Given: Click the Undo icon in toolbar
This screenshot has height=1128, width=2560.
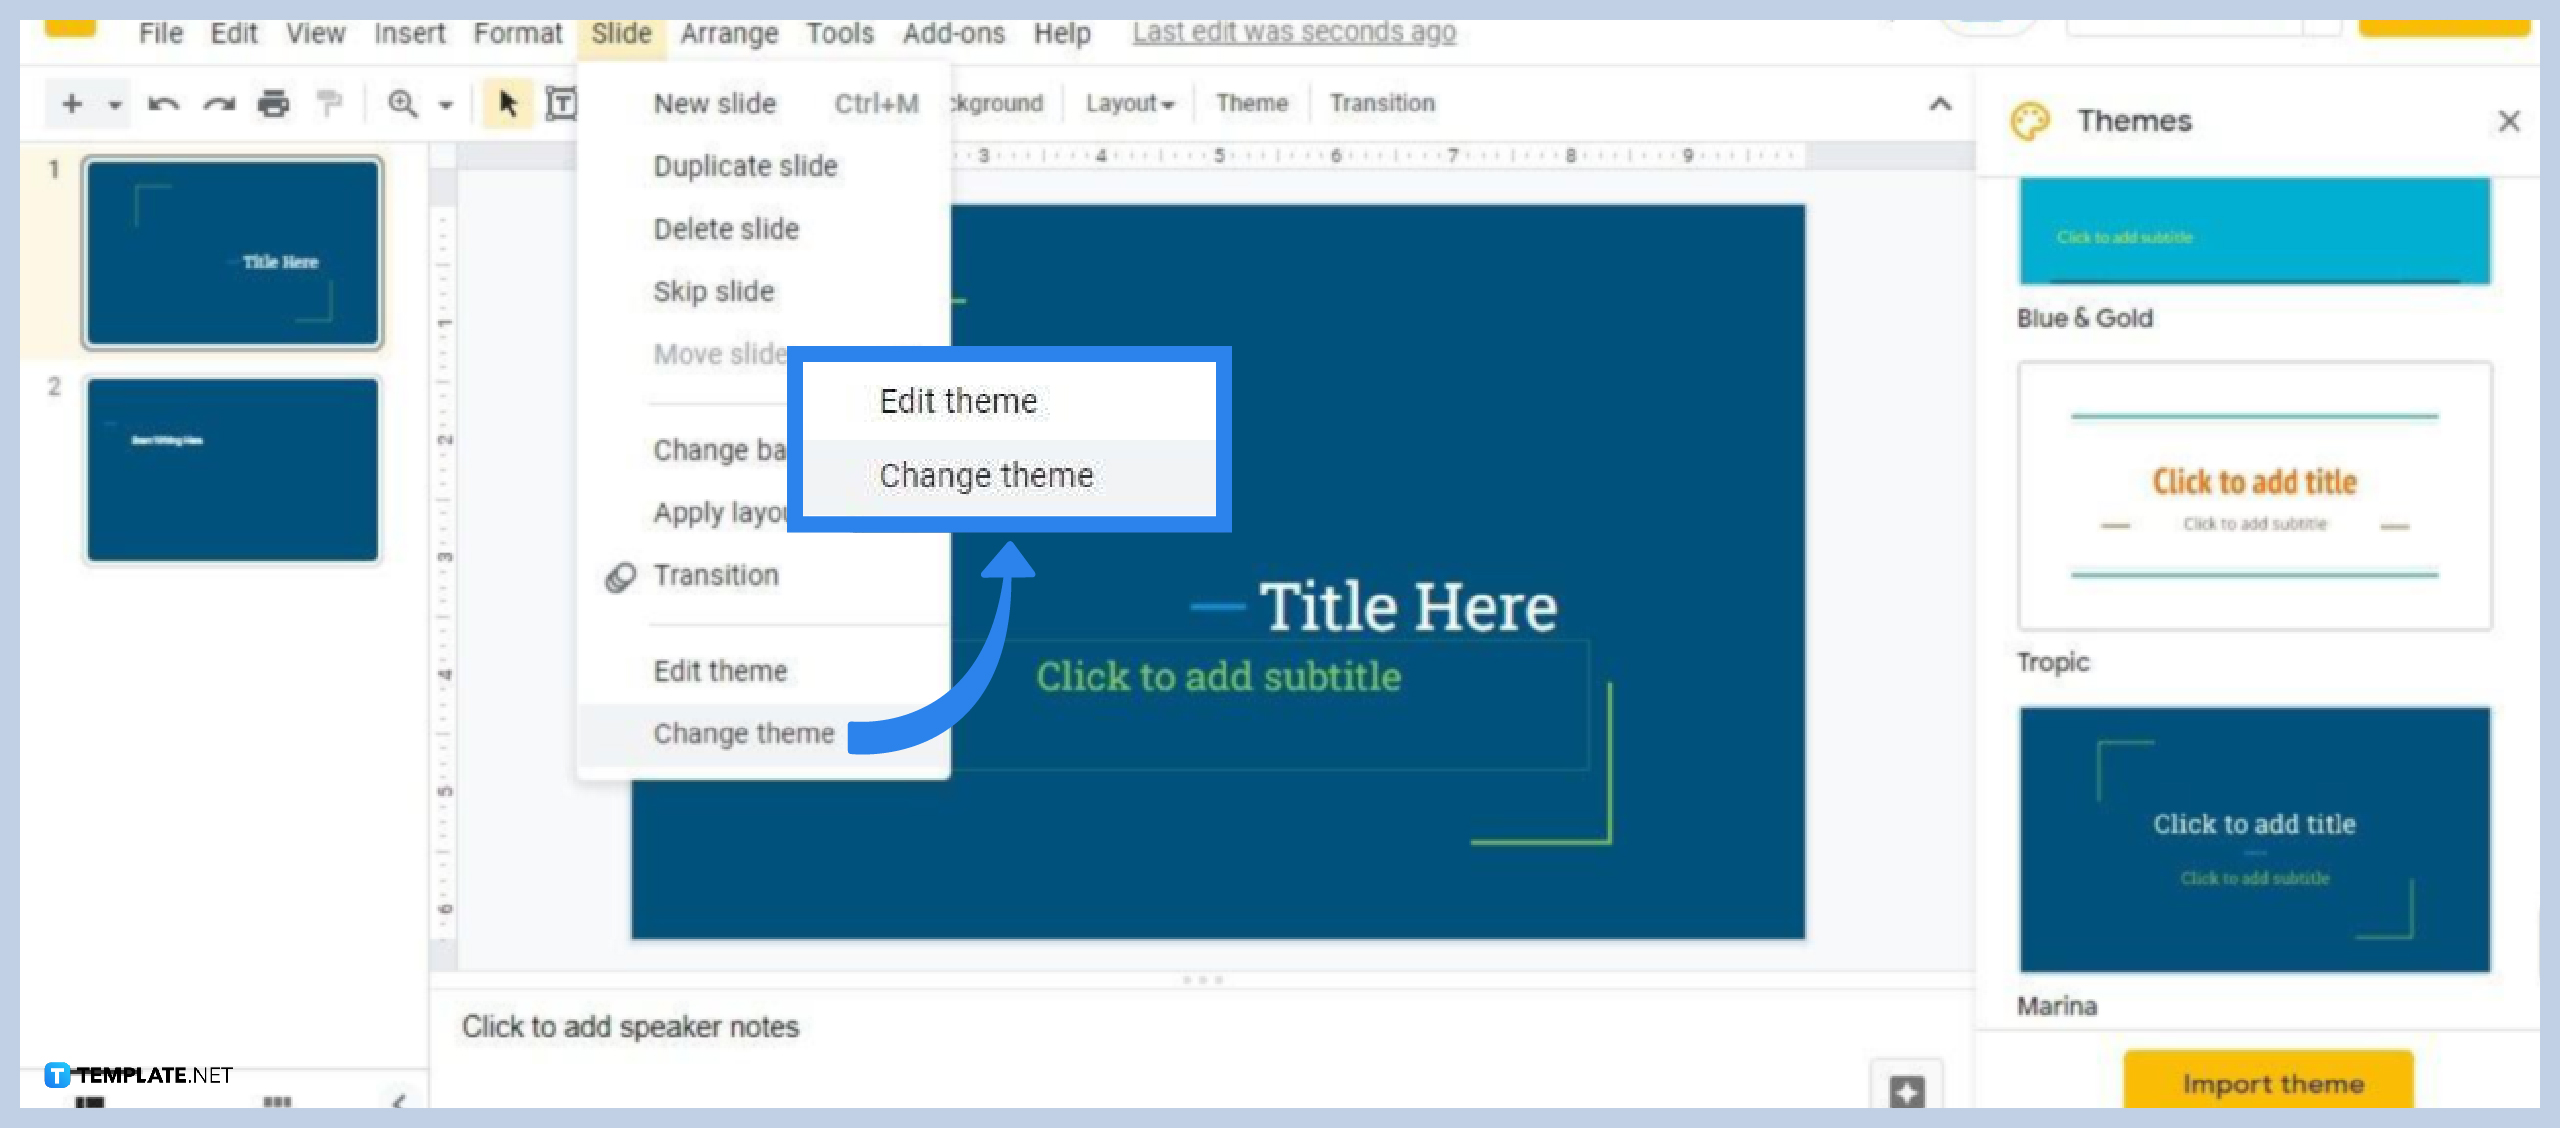Looking at the screenshot, I should click(165, 101).
